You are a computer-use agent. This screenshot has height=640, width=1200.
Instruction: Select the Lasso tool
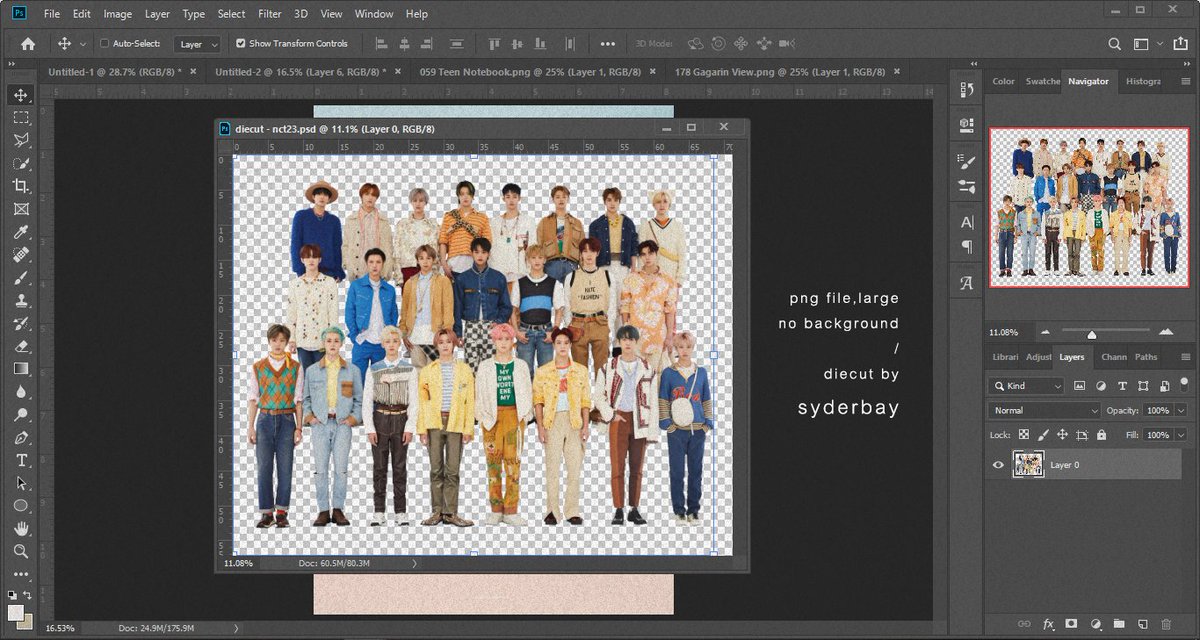(x=21, y=140)
